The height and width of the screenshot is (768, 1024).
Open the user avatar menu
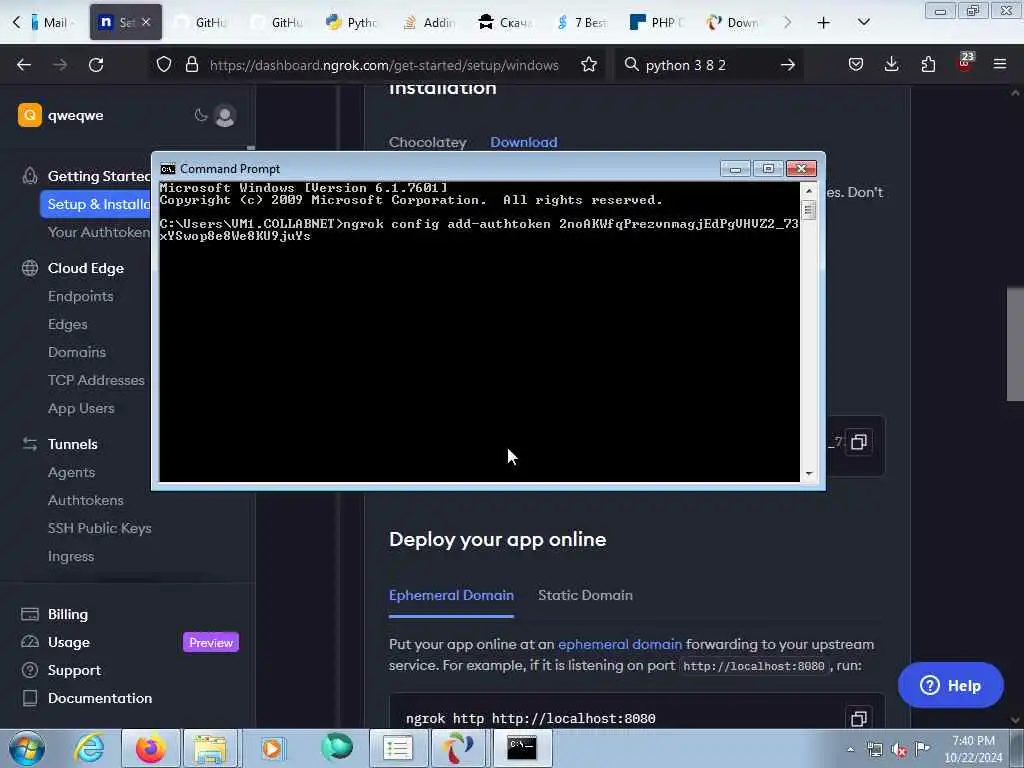coord(225,116)
